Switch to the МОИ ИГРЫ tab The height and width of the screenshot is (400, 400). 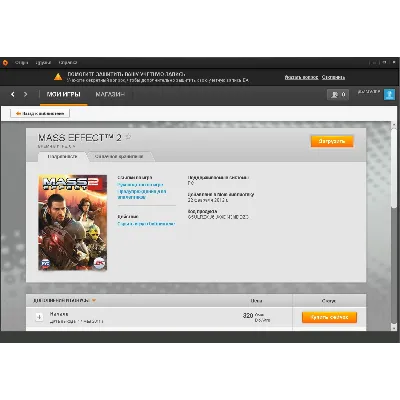[x=63, y=95]
